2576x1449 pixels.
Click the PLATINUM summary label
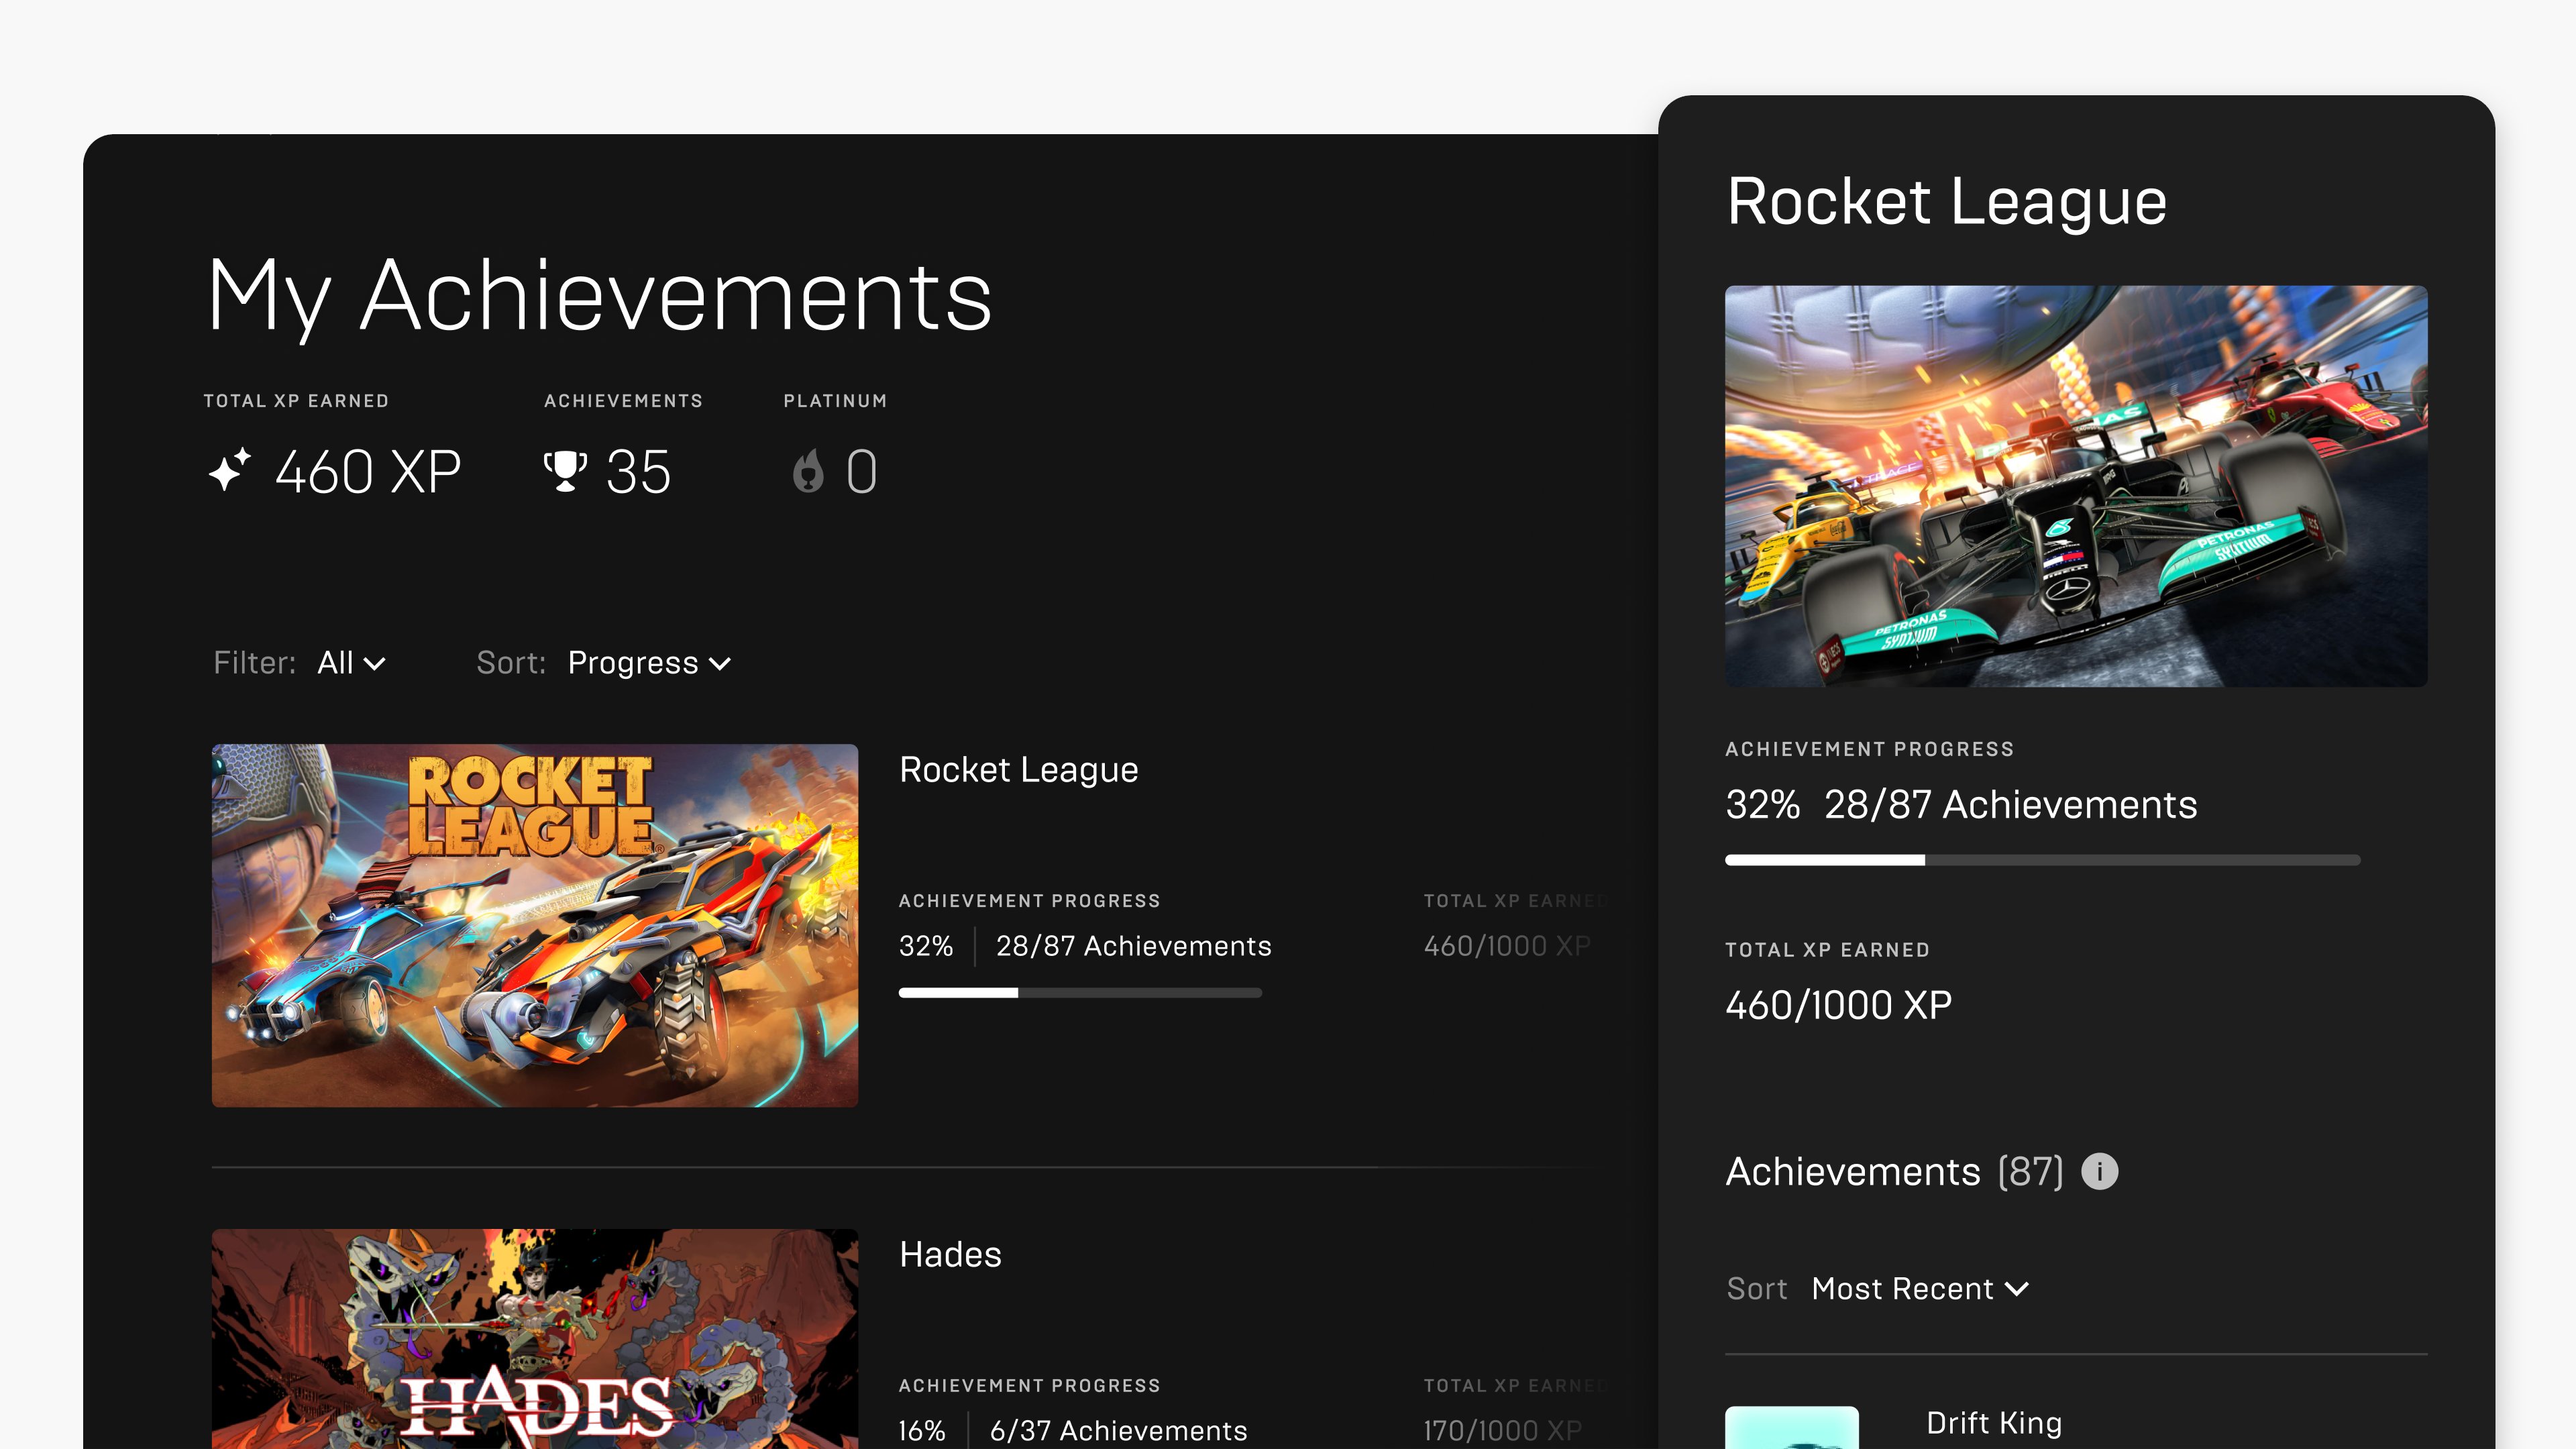(x=835, y=401)
